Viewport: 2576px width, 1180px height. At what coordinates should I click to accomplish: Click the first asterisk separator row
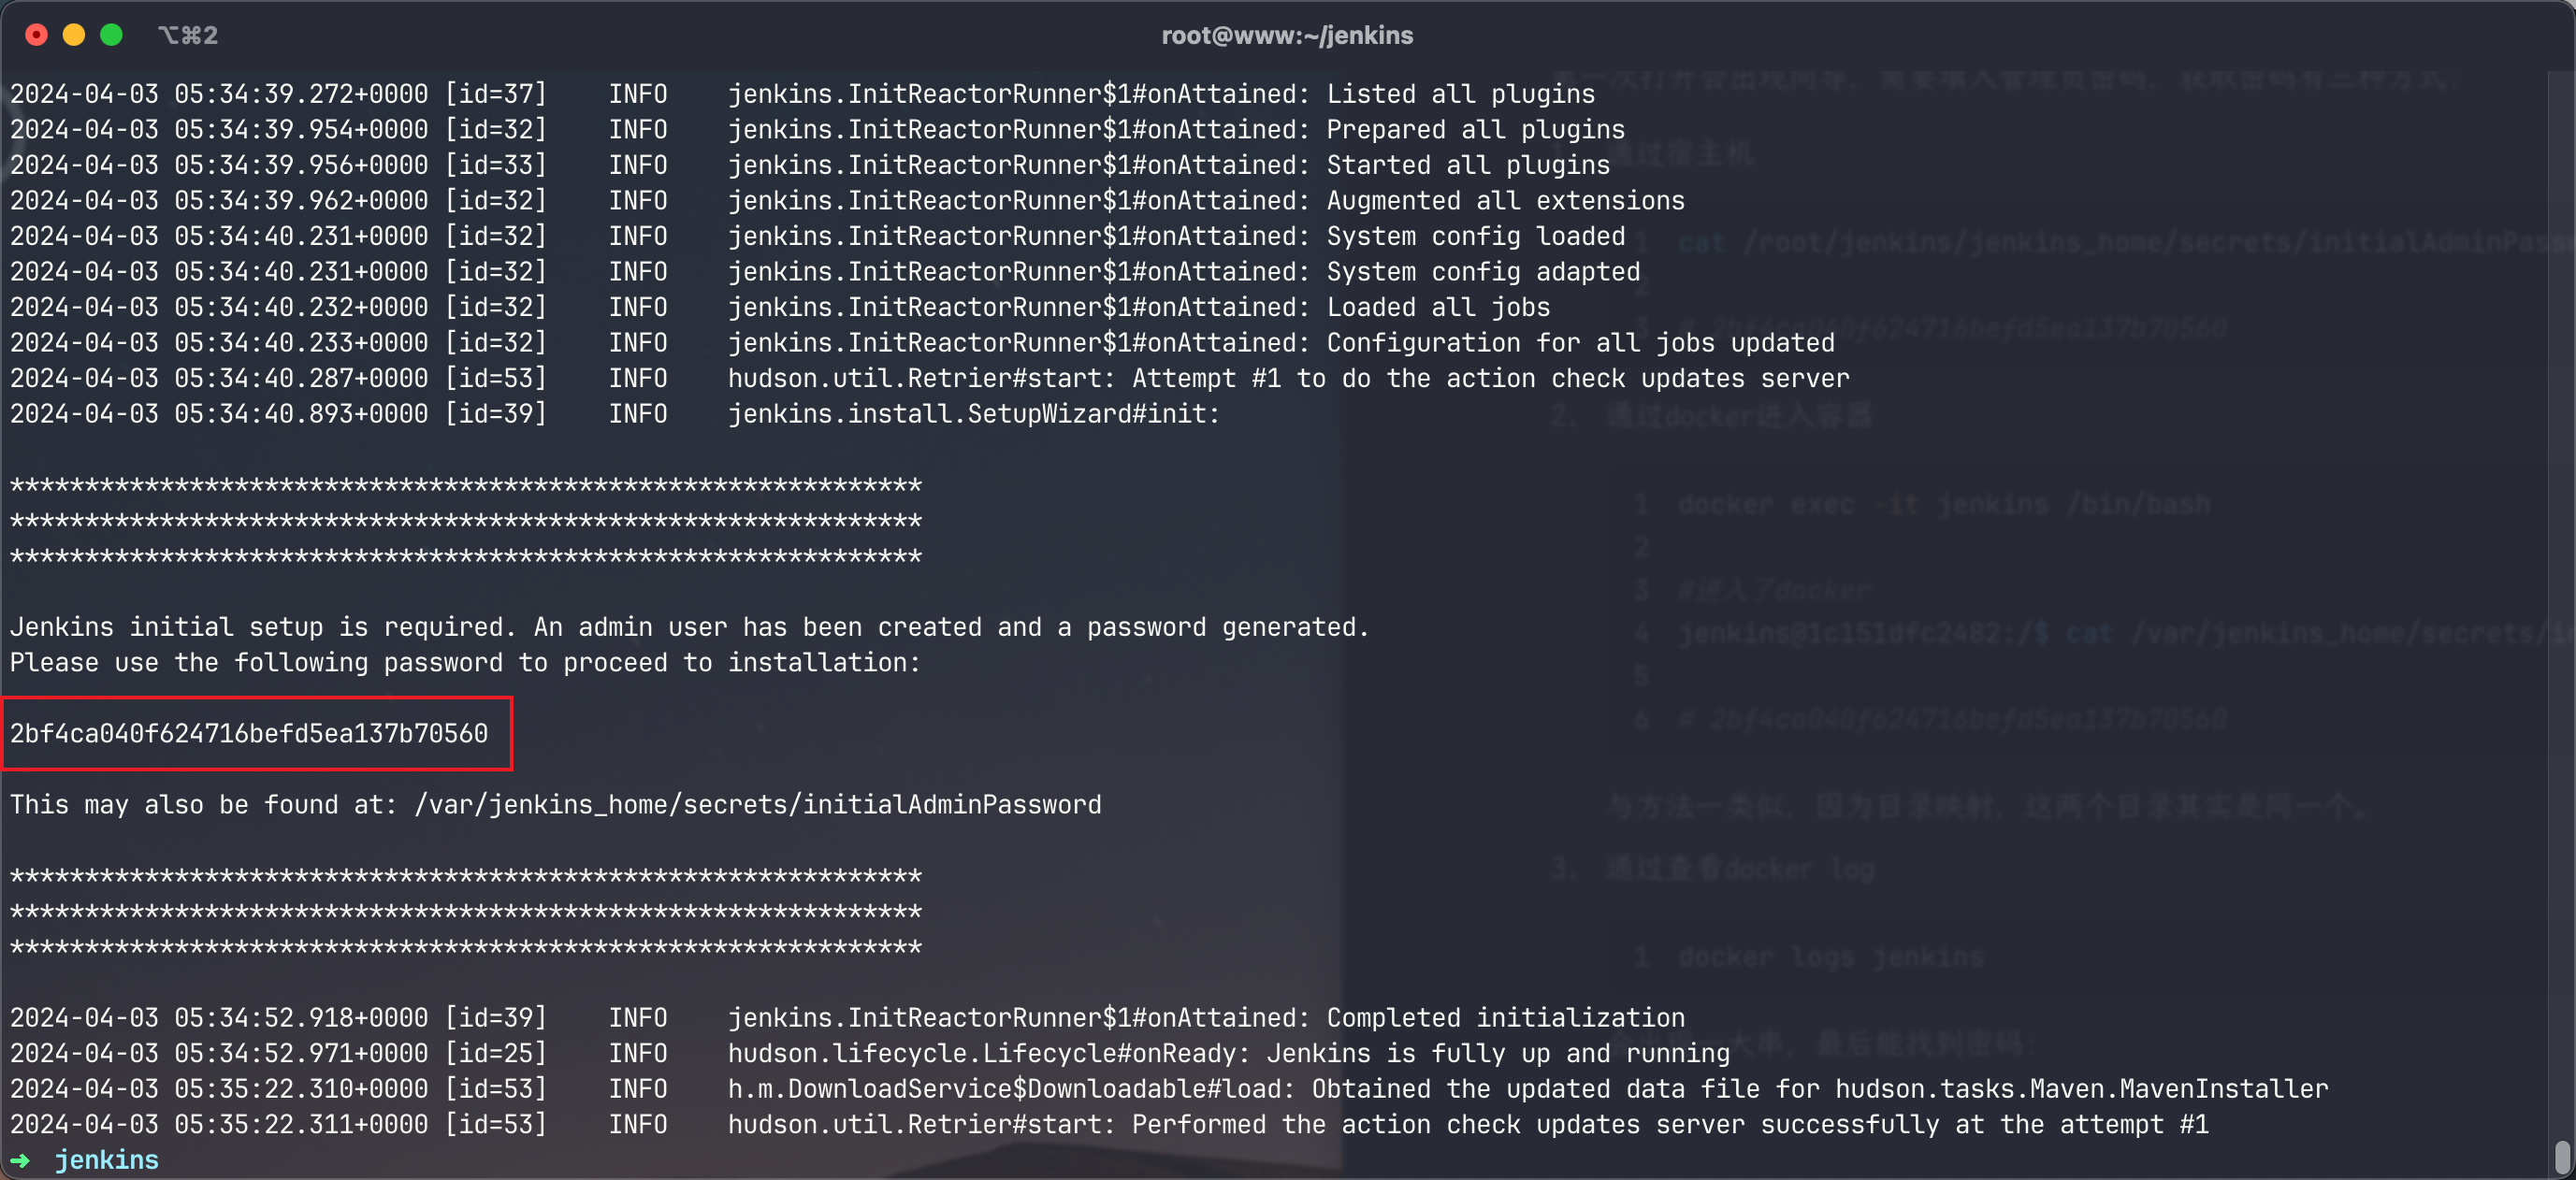pos(466,485)
